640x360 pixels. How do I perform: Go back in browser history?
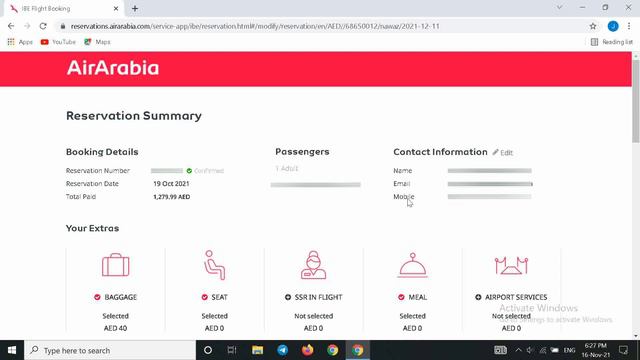coord(11,26)
